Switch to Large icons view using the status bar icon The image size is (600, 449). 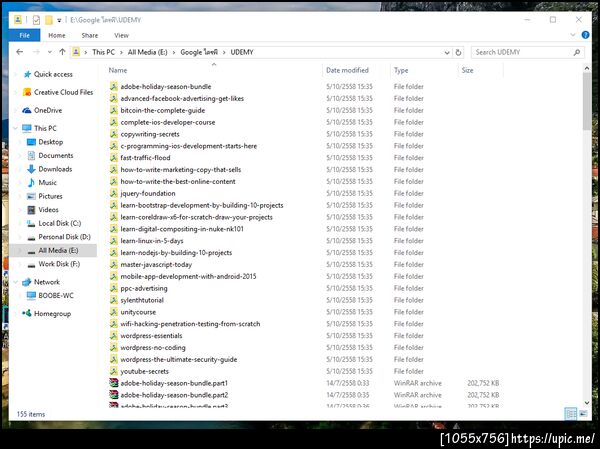(x=583, y=414)
